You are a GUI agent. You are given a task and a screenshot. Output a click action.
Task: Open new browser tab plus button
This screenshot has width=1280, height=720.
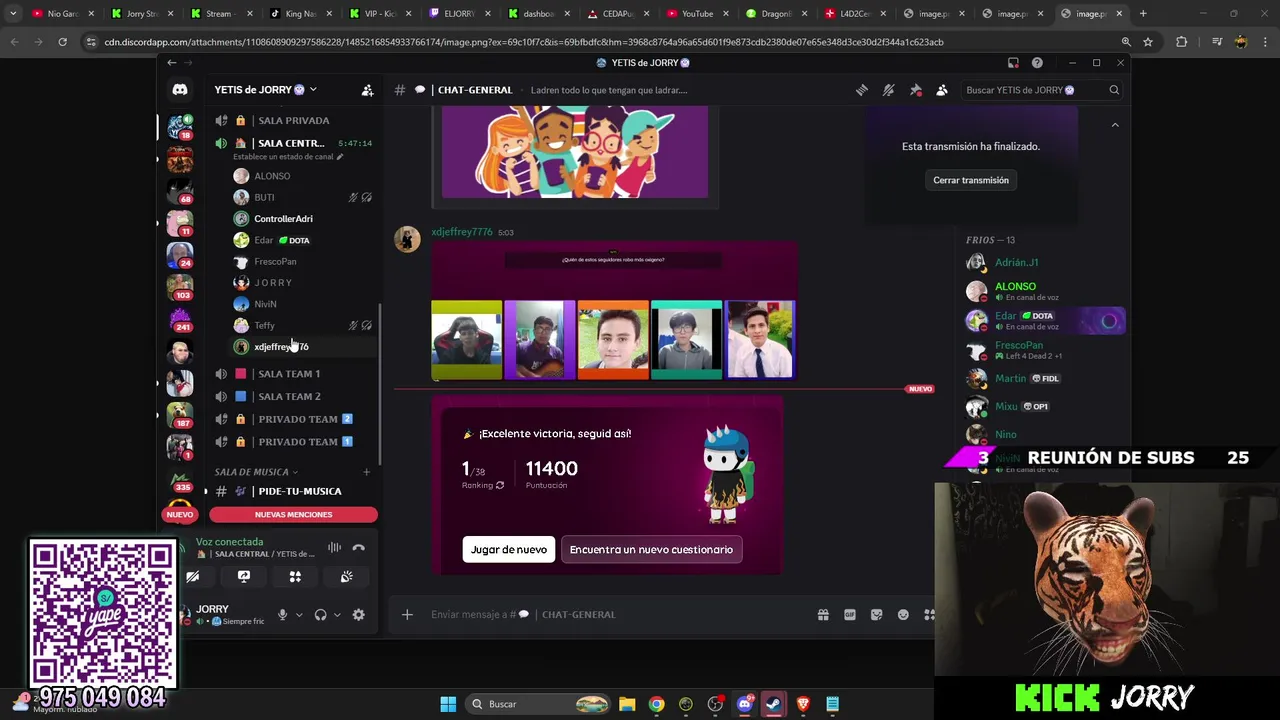tap(1143, 14)
